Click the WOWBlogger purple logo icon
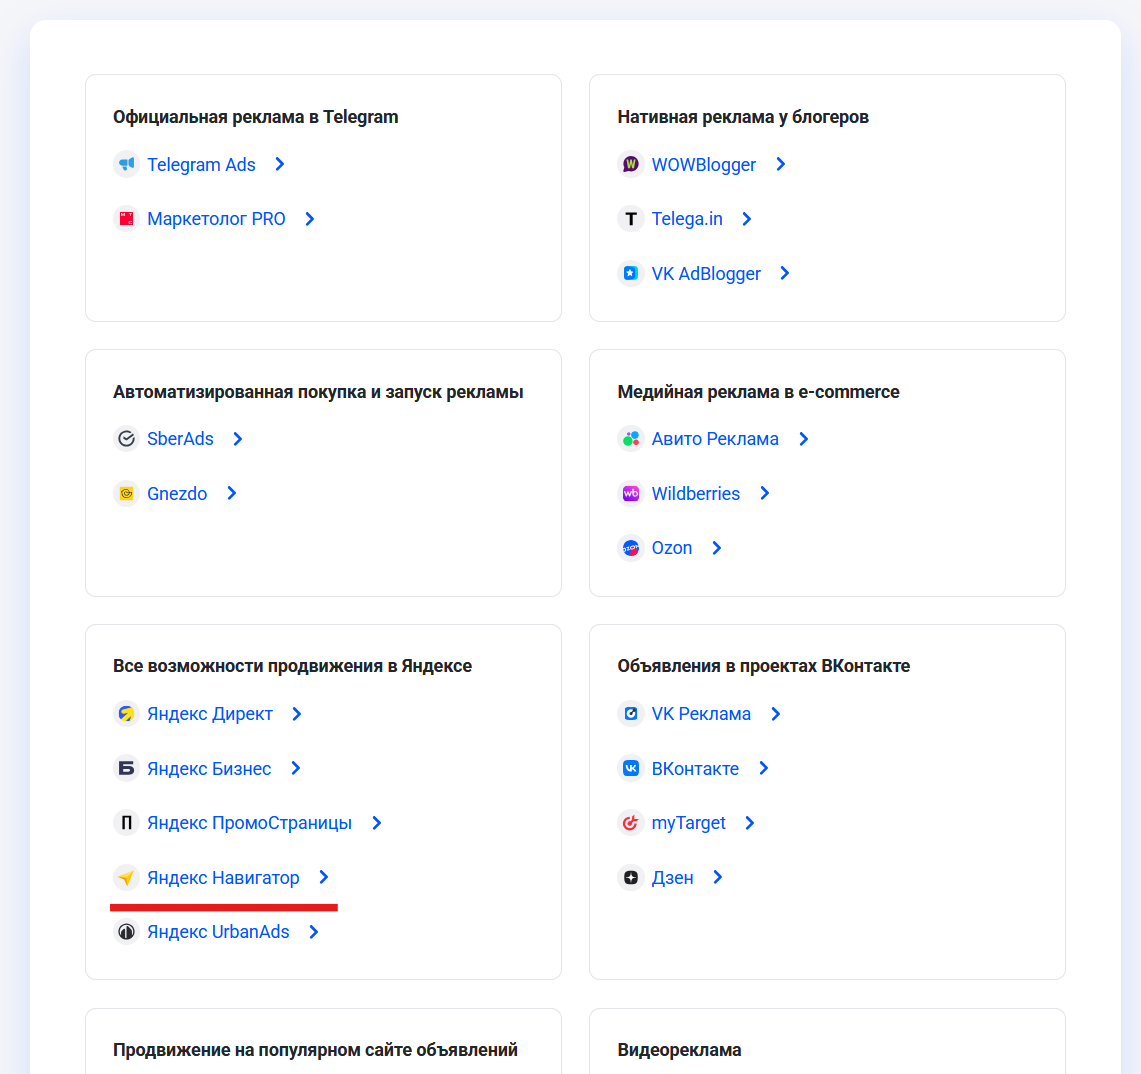The width and height of the screenshot is (1141, 1074). click(x=630, y=164)
